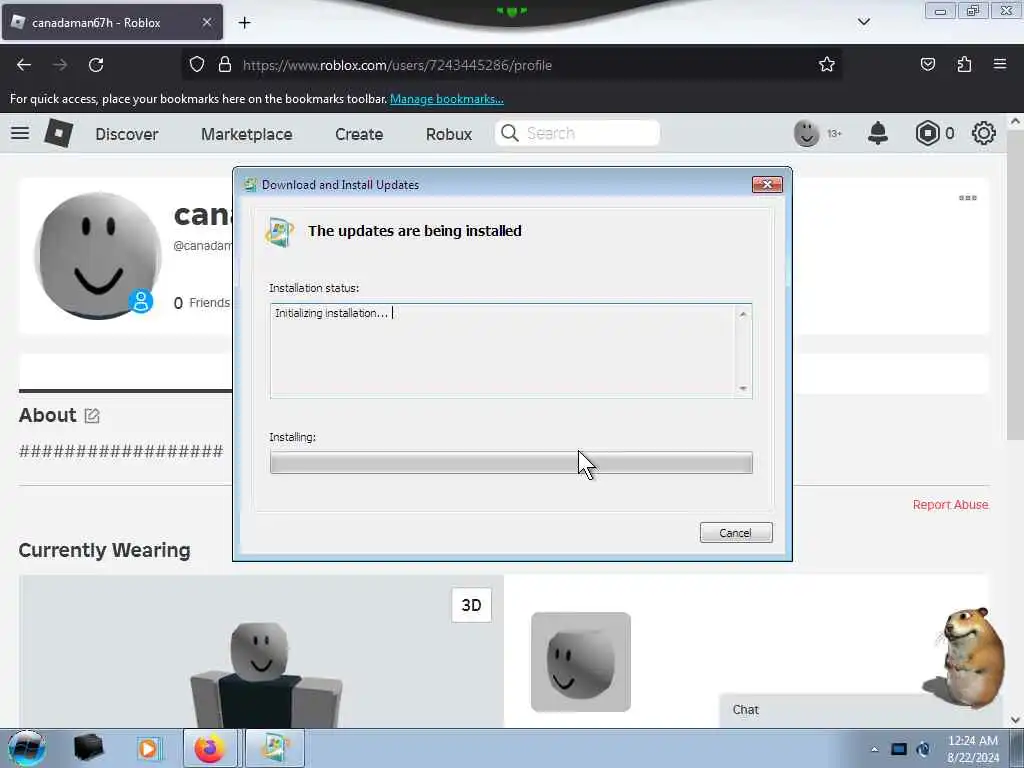The image size is (1024, 768).
Task: Open the Firefox application menu
Action: point(1000,64)
